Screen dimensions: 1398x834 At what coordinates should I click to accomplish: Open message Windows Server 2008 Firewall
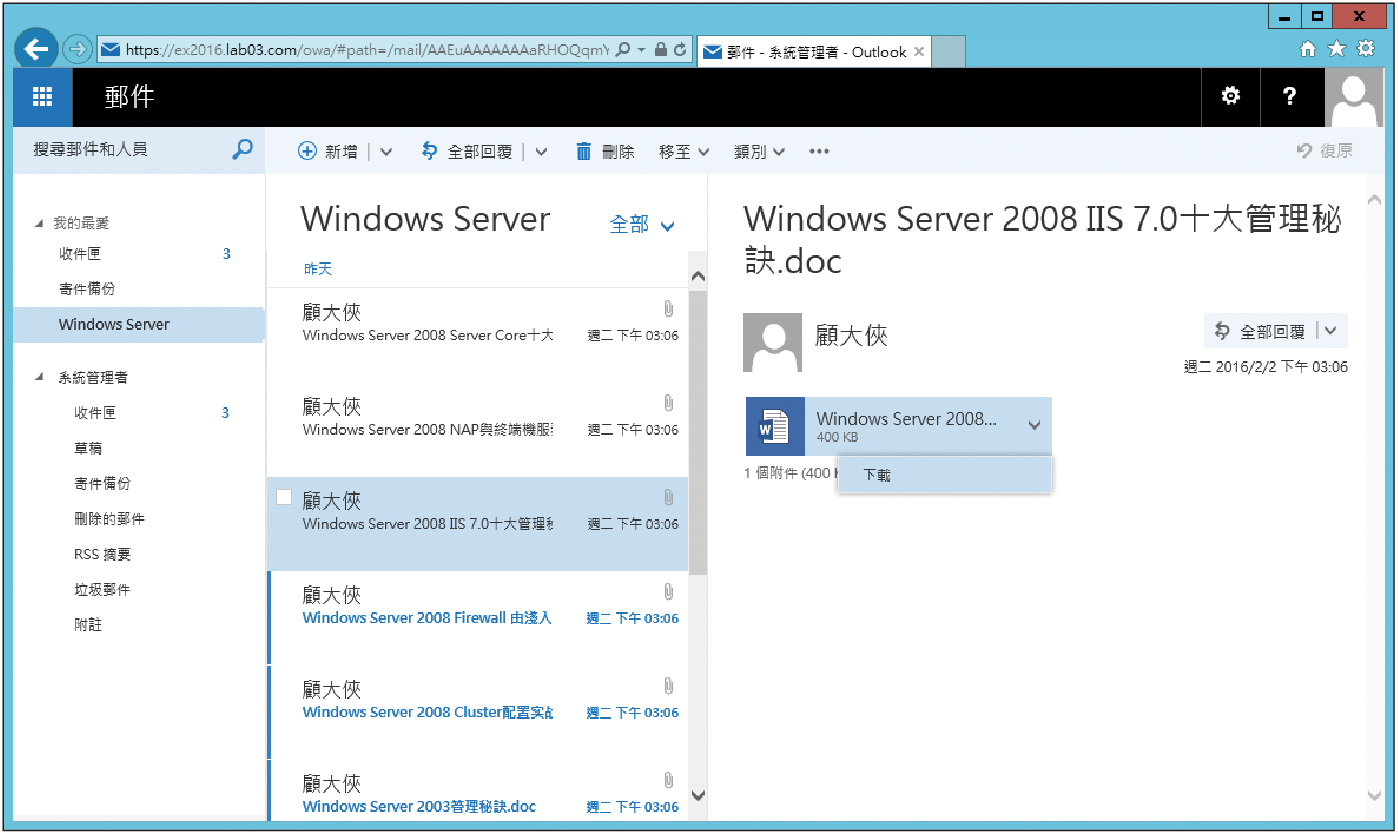pyautogui.click(x=478, y=618)
